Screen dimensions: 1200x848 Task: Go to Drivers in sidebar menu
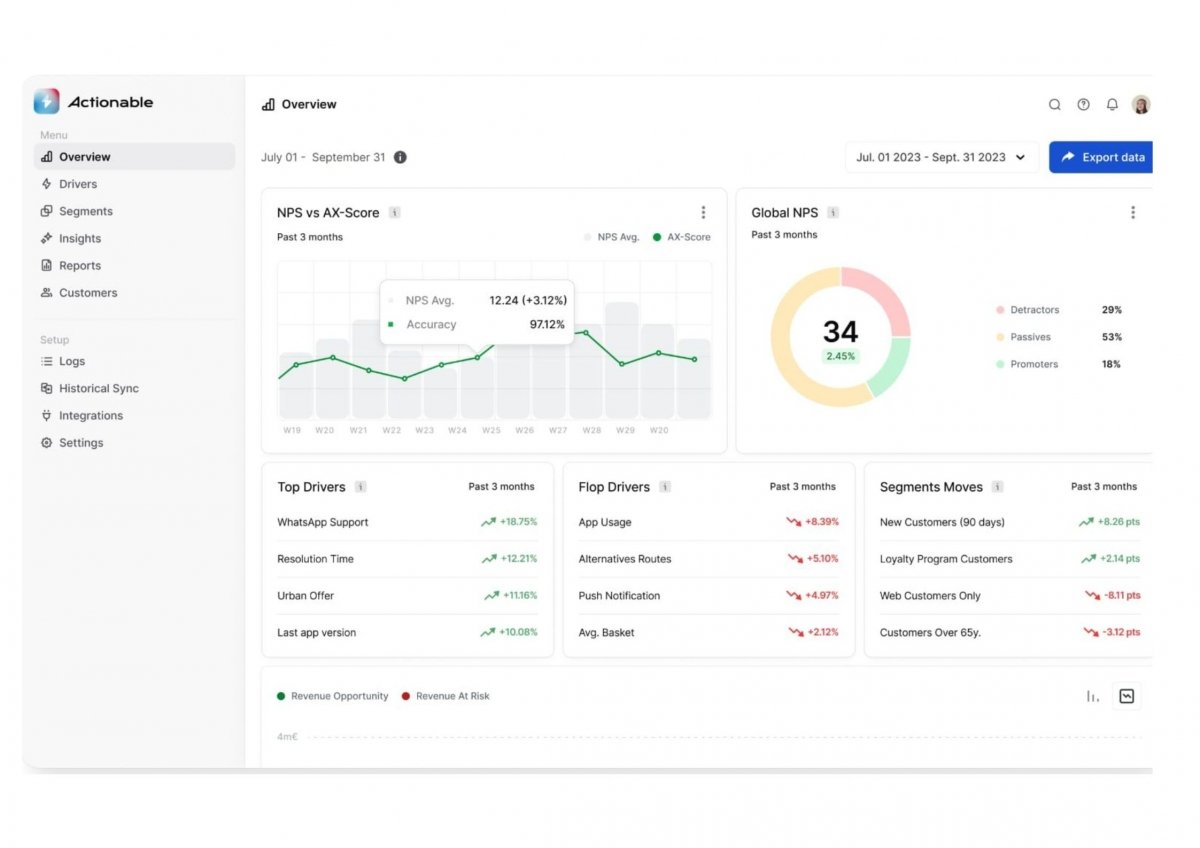point(77,184)
